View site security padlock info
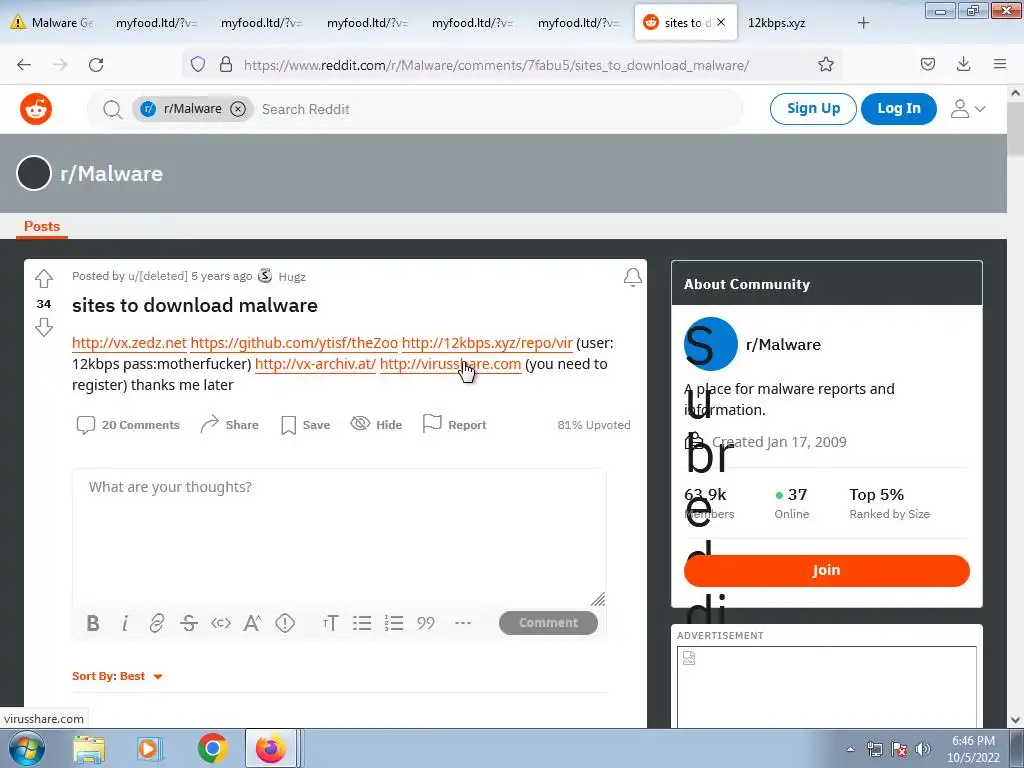The image size is (1024, 768). tap(226, 64)
